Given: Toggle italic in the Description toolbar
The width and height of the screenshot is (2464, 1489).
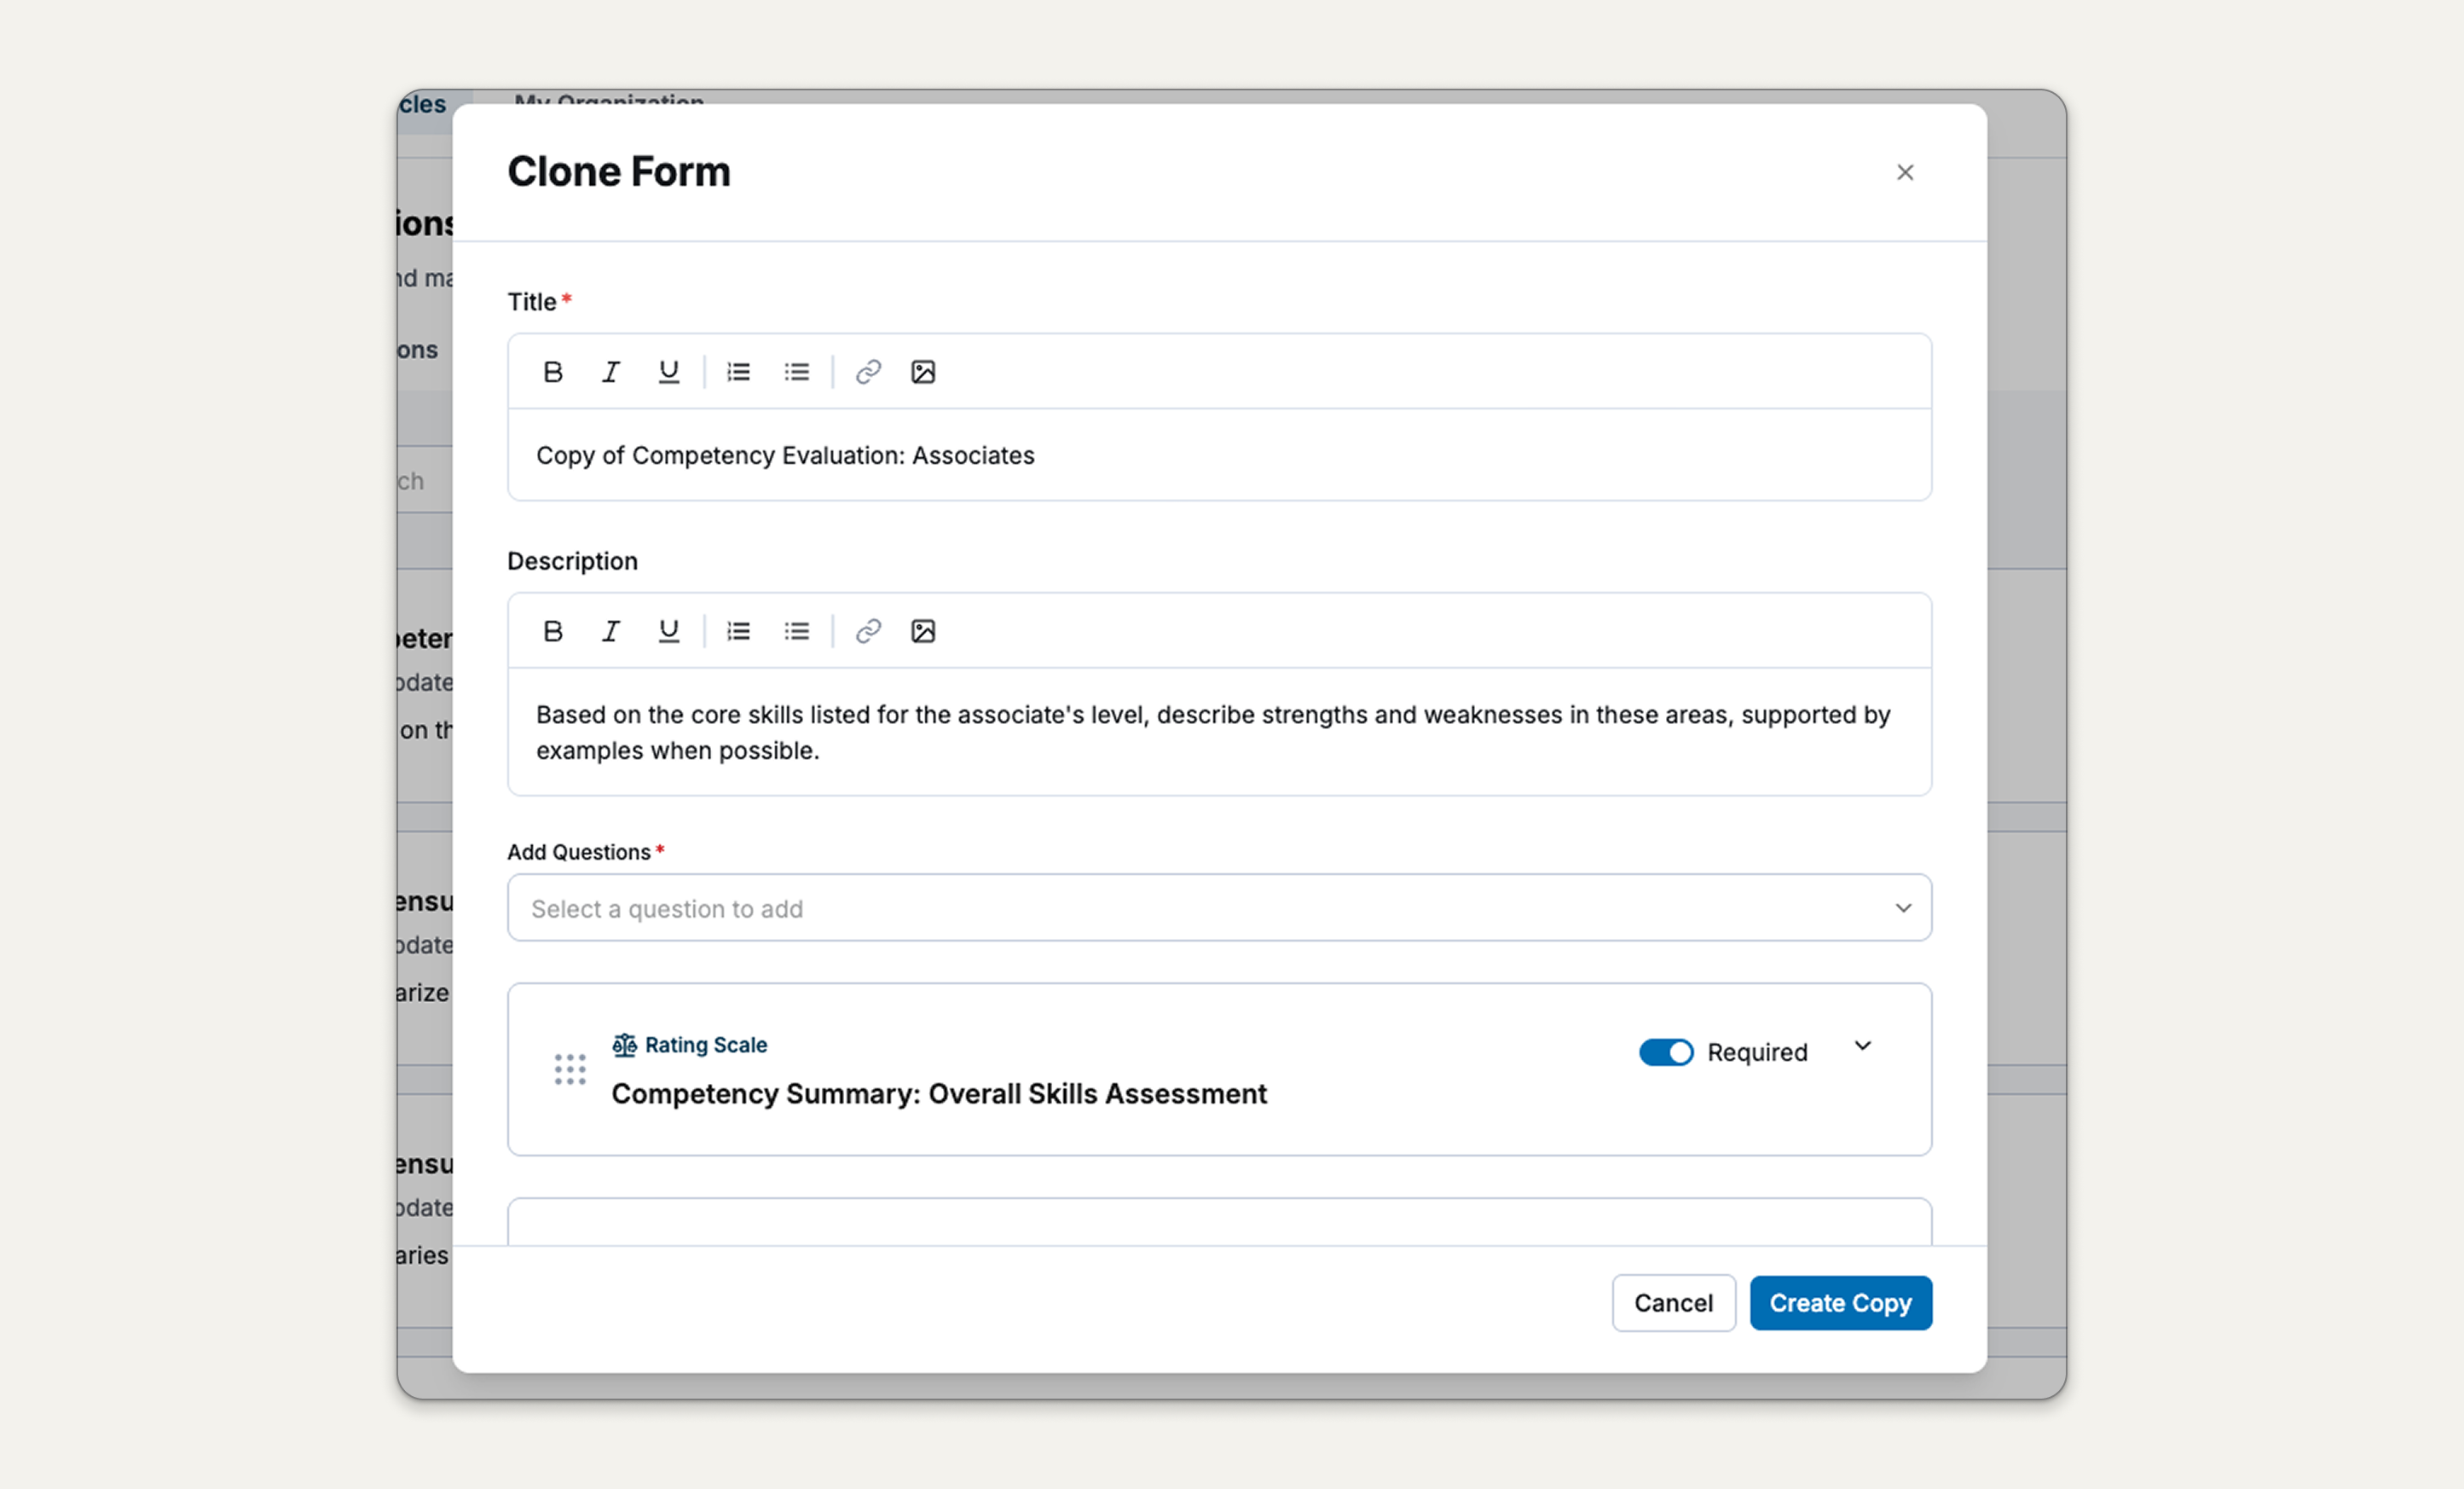Looking at the screenshot, I should (x=611, y=631).
